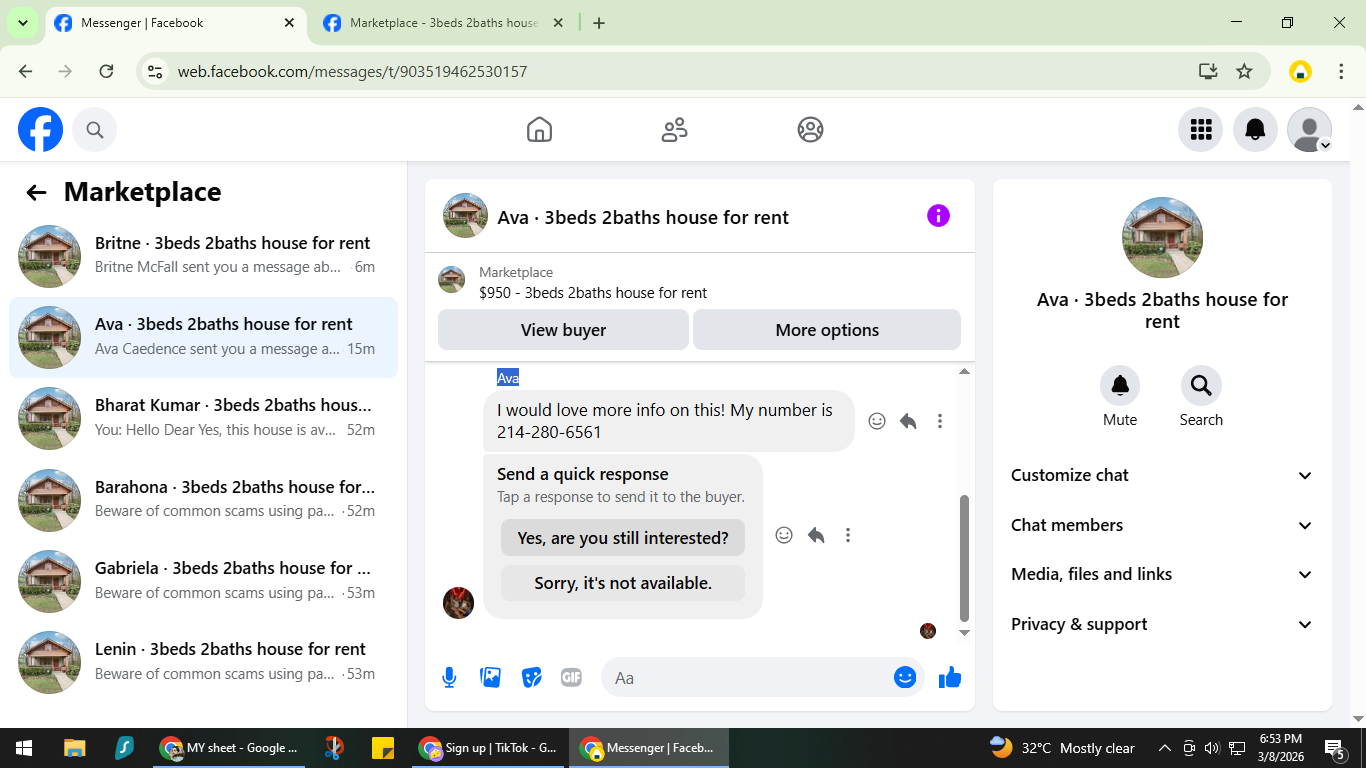Image resolution: width=1366 pixels, height=768 pixels.
Task: Open Chrome three-dot menu
Action: (1342, 71)
